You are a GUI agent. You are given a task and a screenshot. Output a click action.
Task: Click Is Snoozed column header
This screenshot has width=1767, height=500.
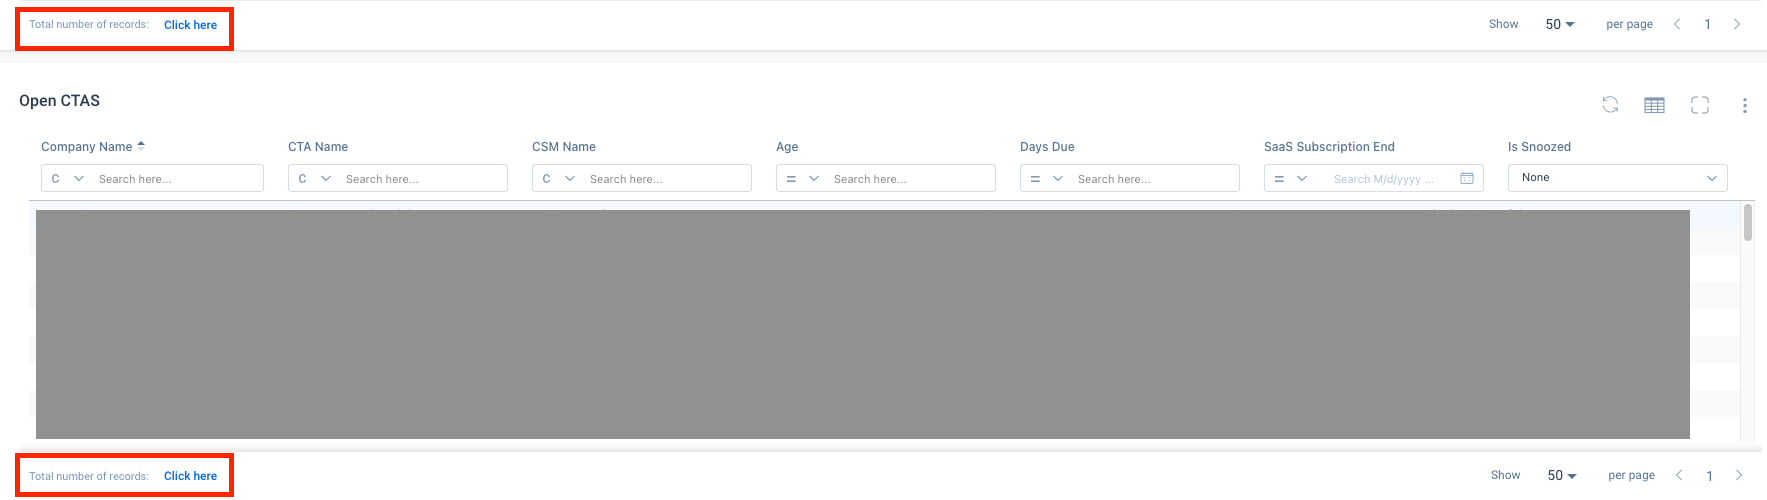pyautogui.click(x=1539, y=147)
